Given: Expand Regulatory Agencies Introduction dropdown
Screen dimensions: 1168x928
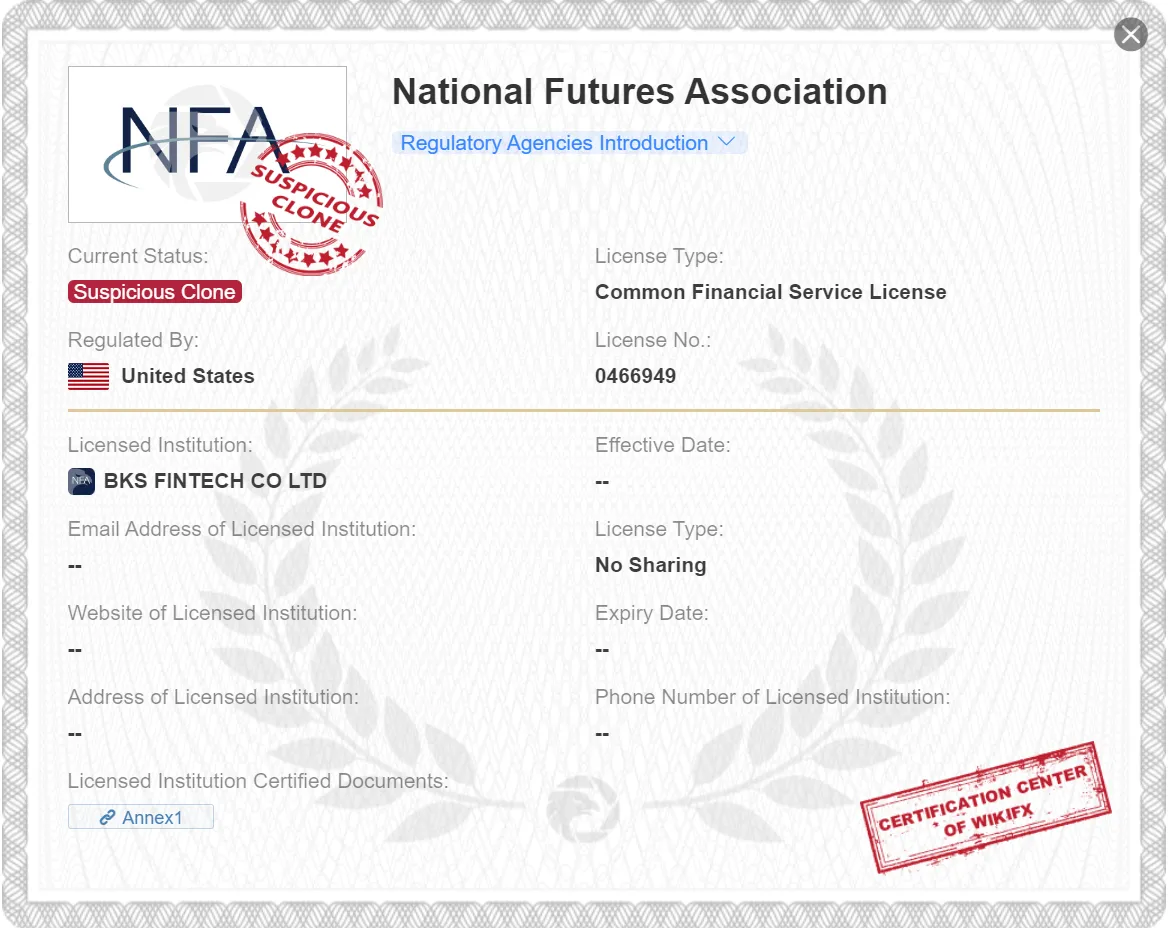Looking at the screenshot, I should pos(569,143).
